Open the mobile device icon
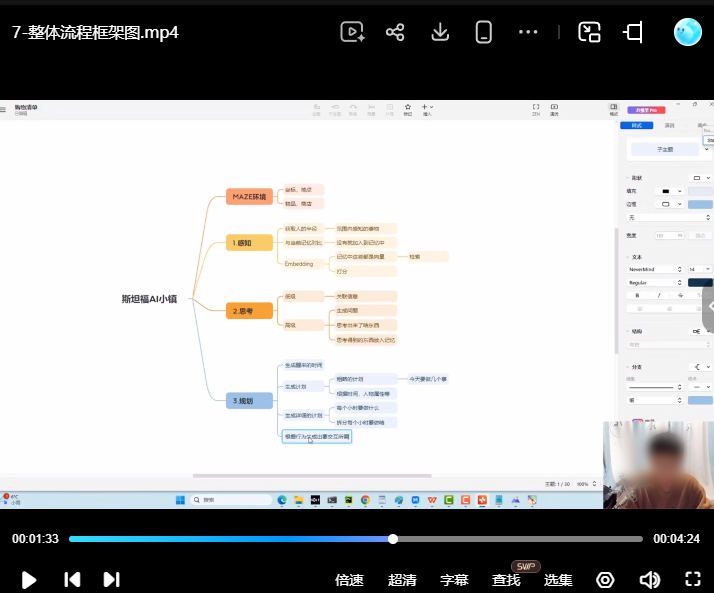The image size is (714, 593). click(484, 32)
